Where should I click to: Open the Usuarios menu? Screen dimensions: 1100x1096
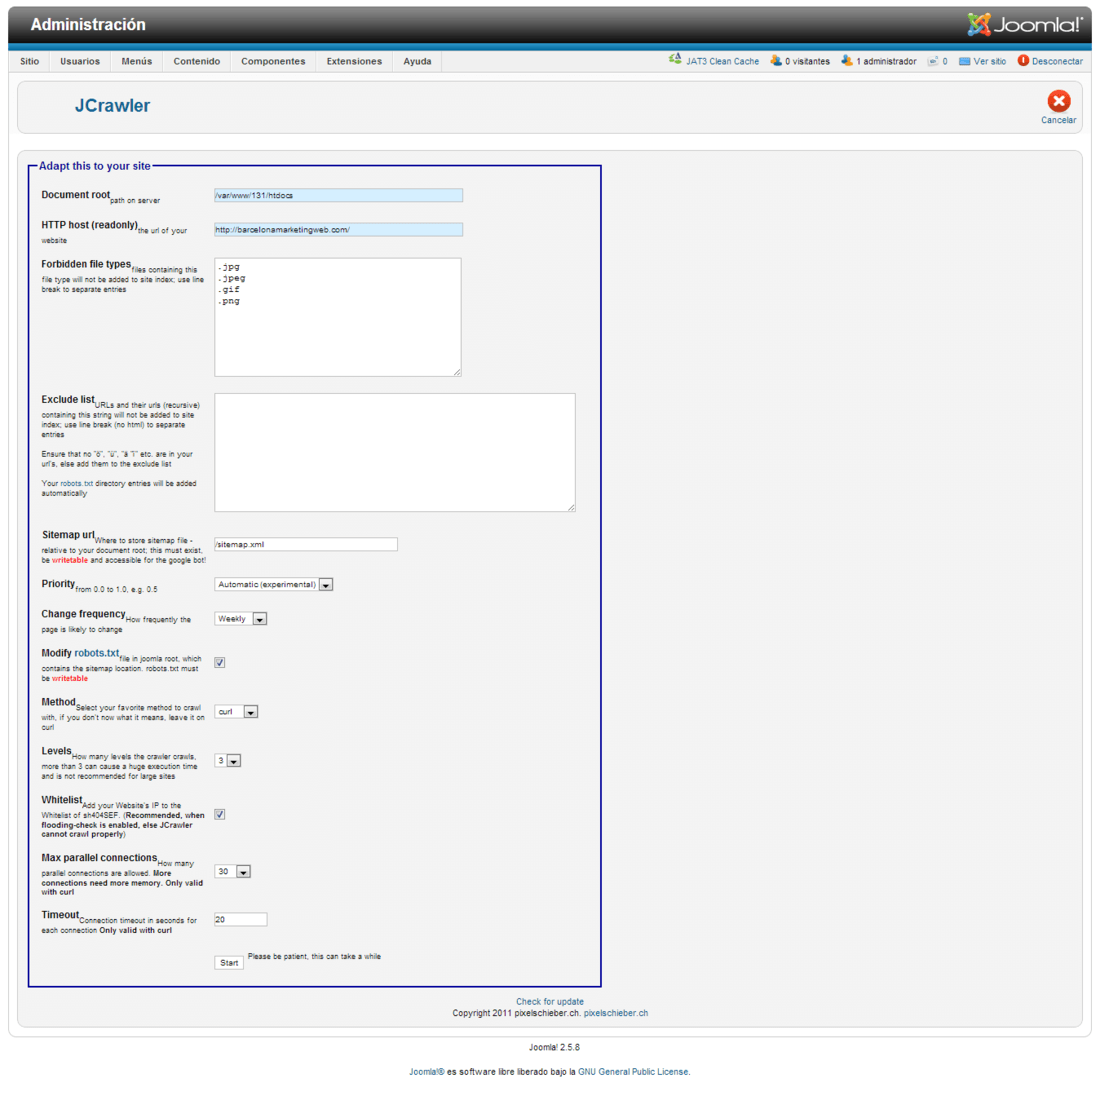pyautogui.click(x=80, y=61)
